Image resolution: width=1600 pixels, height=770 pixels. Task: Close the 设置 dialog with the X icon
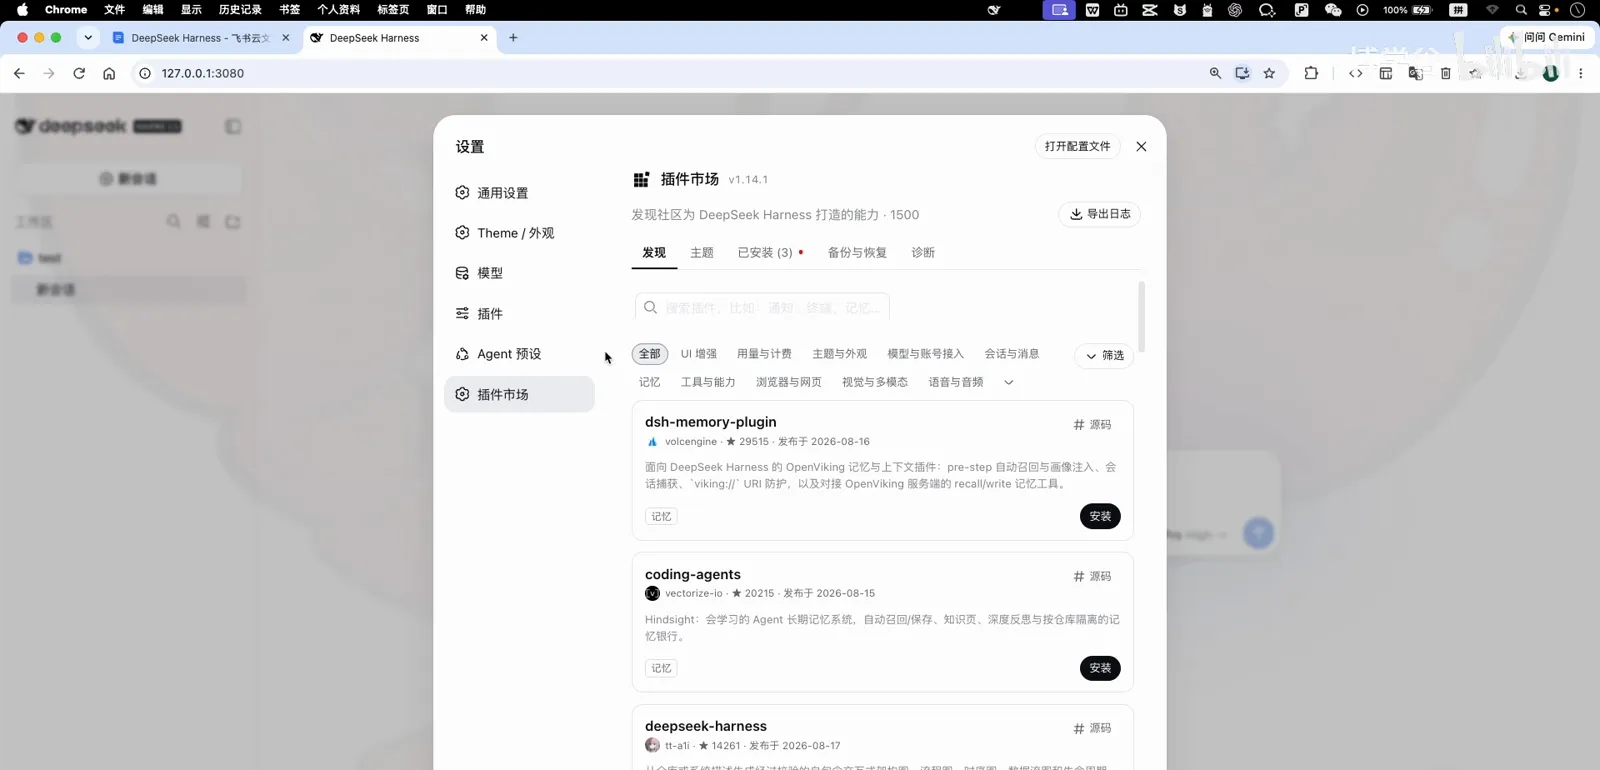pyautogui.click(x=1141, y=146)
